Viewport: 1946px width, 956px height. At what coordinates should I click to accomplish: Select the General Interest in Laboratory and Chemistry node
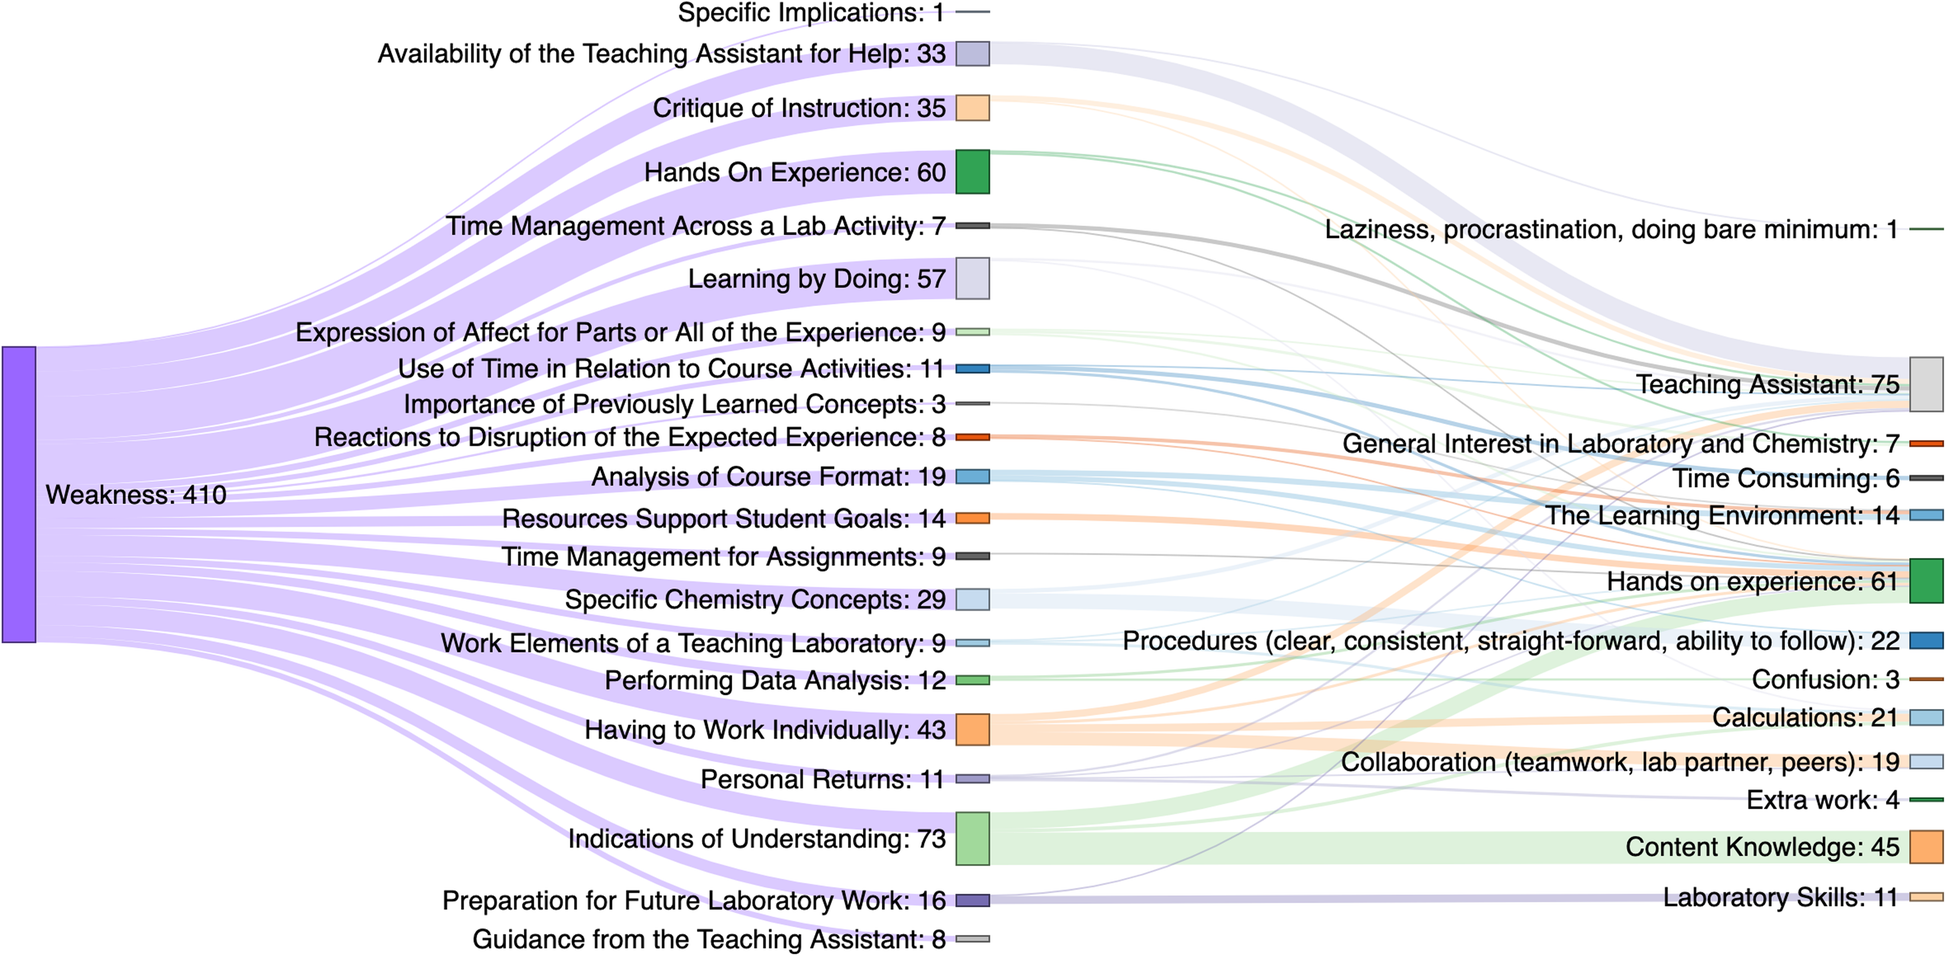click(x=1926, y=443)
